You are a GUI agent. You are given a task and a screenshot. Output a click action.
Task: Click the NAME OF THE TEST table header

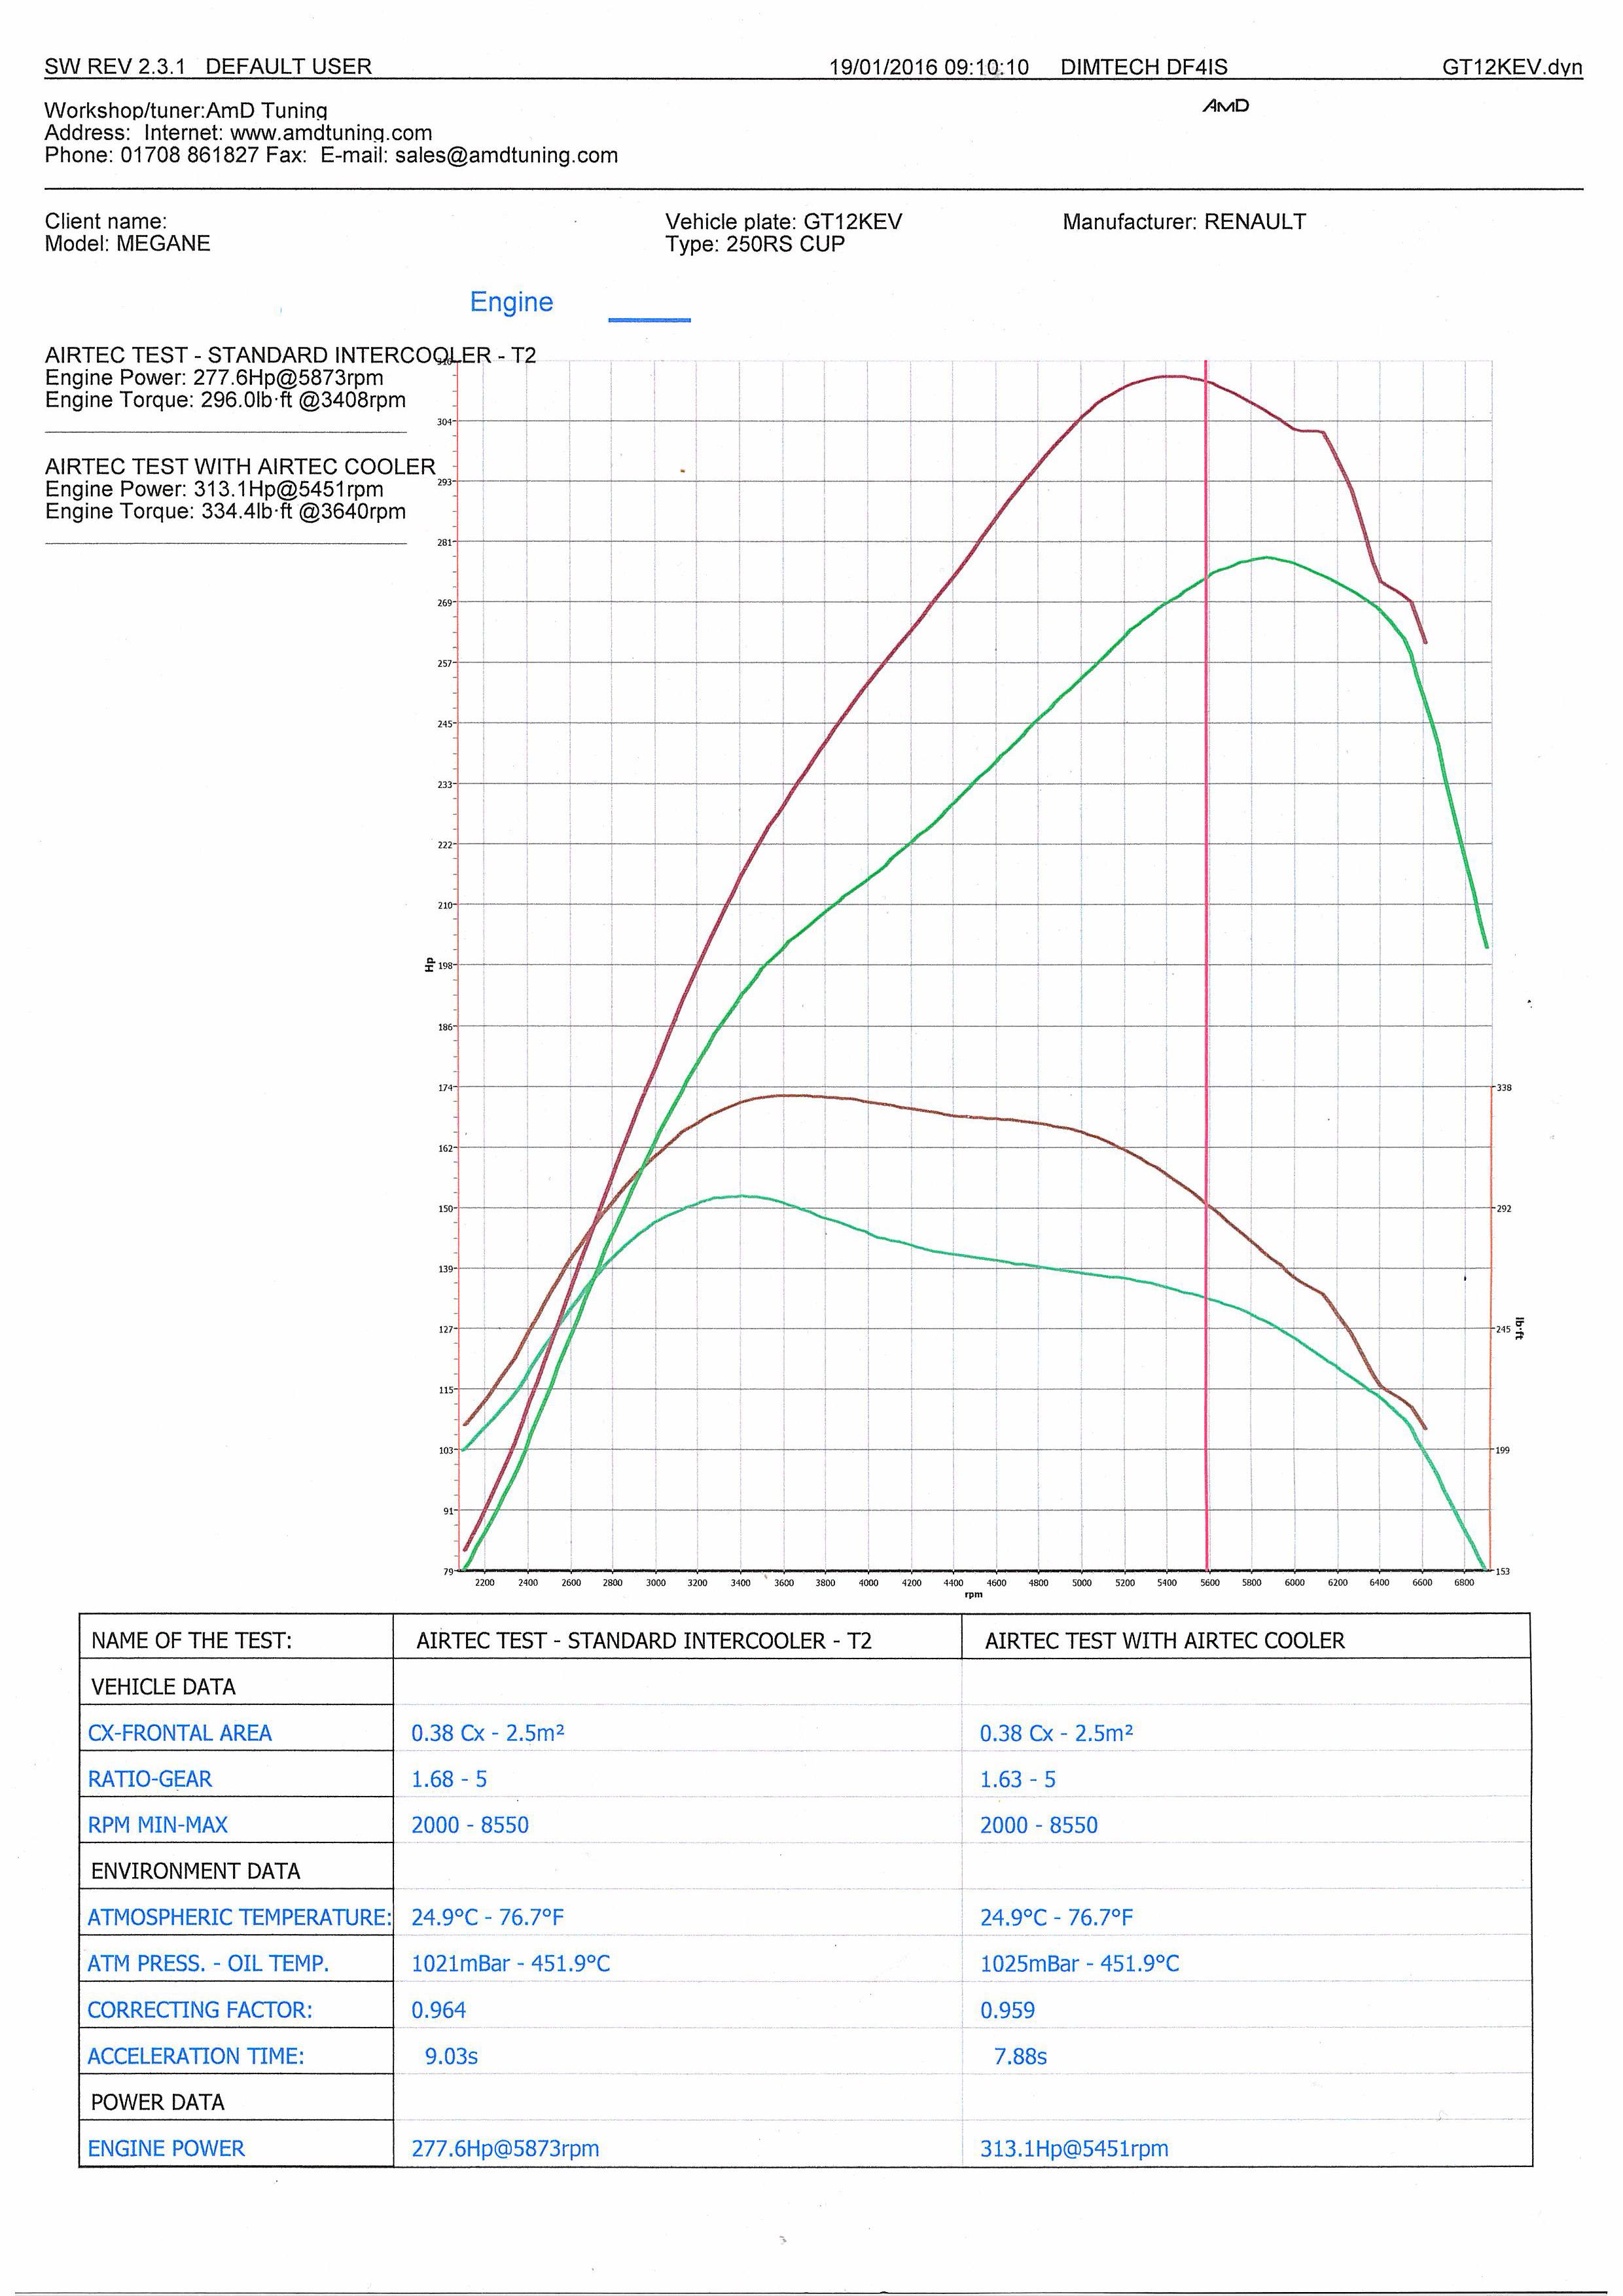click(x=191, y=1640)
